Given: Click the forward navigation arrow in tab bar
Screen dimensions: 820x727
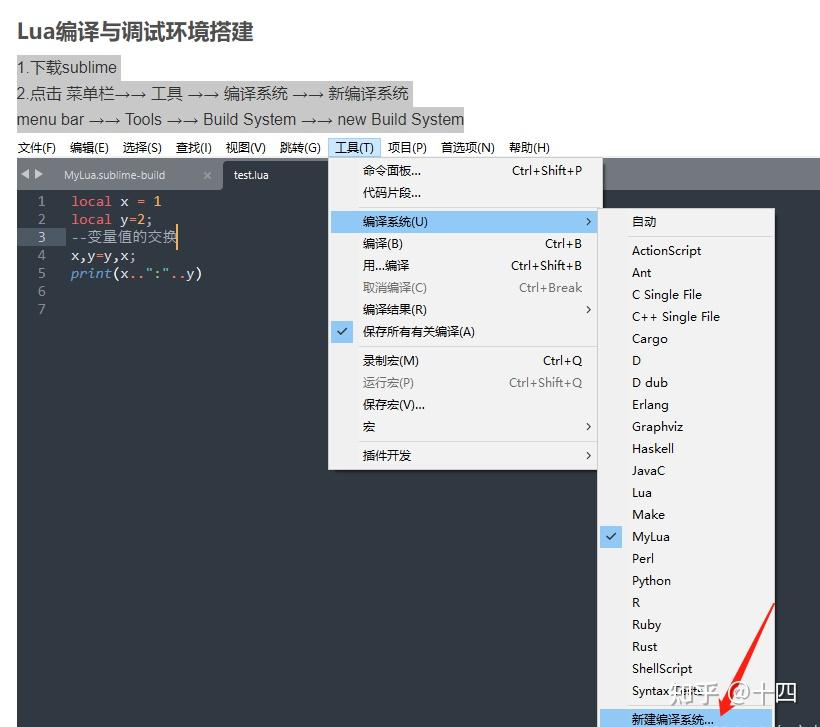Looking at the screenshot, I should (38, 172).
